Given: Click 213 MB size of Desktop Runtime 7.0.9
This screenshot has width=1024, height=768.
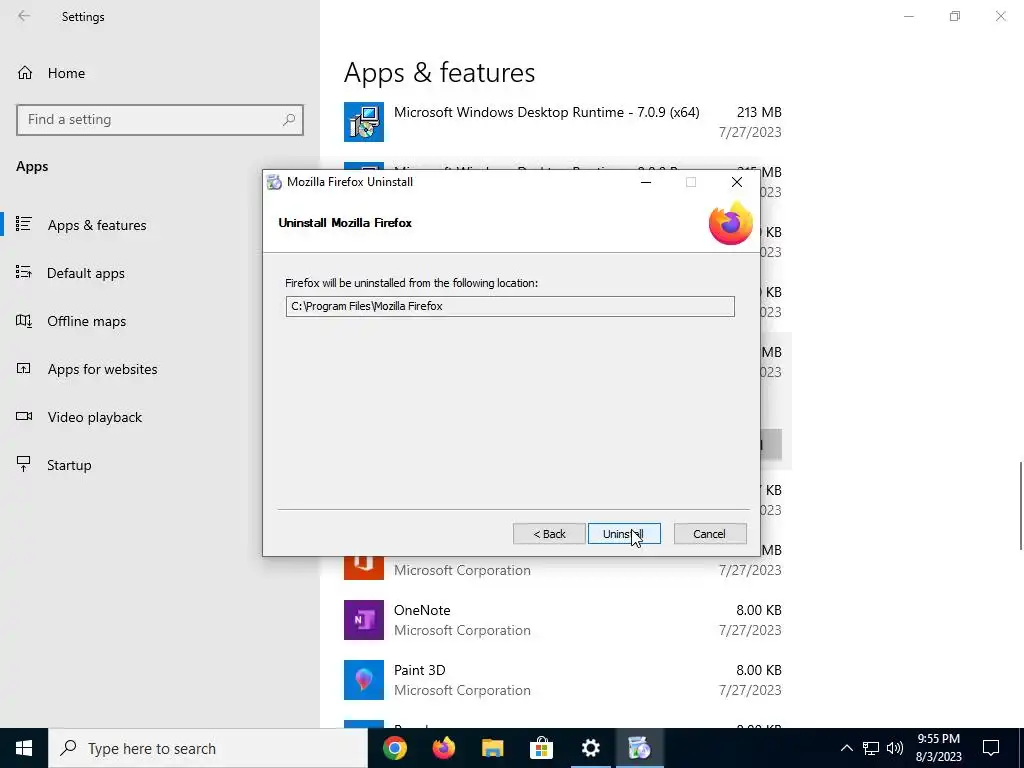Looking at the screenshot, I should tap(759, 112).
